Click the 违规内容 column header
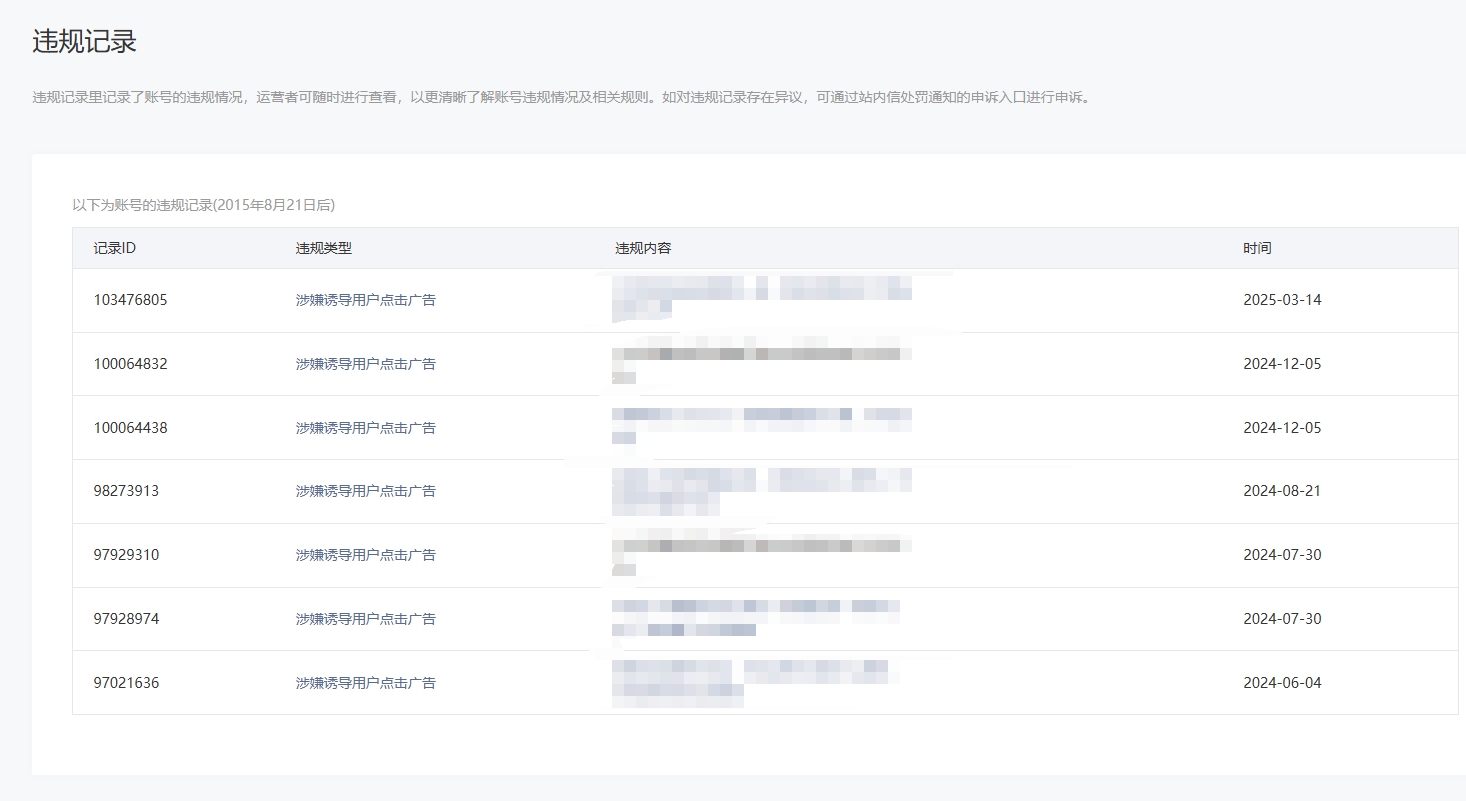The height and width of the screenshot is (801, 1466). pos(642,248)
